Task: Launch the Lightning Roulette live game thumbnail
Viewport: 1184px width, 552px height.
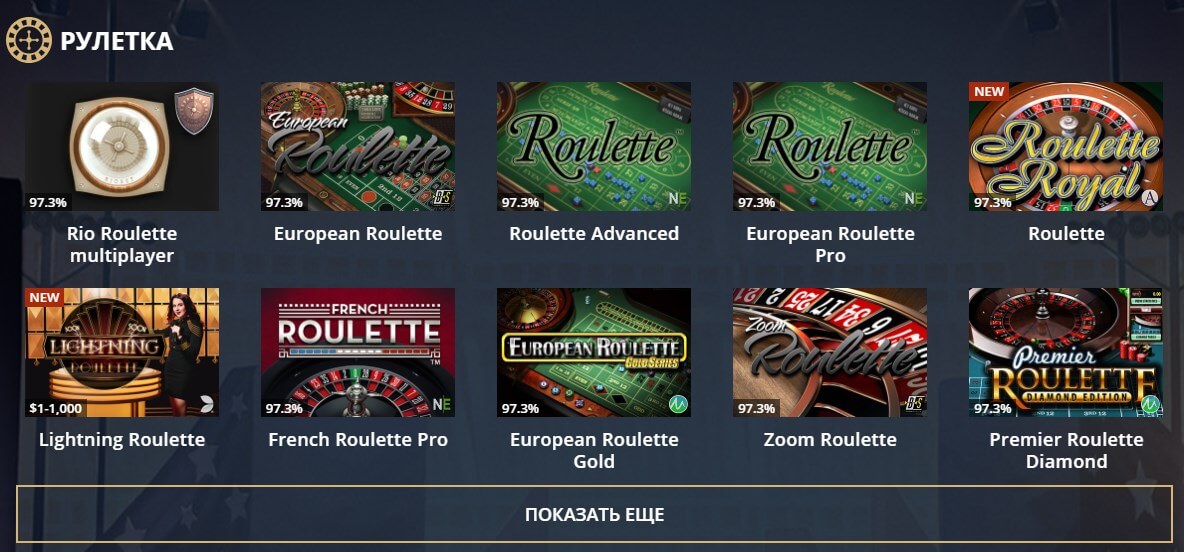Action: [x=122, y=353]
